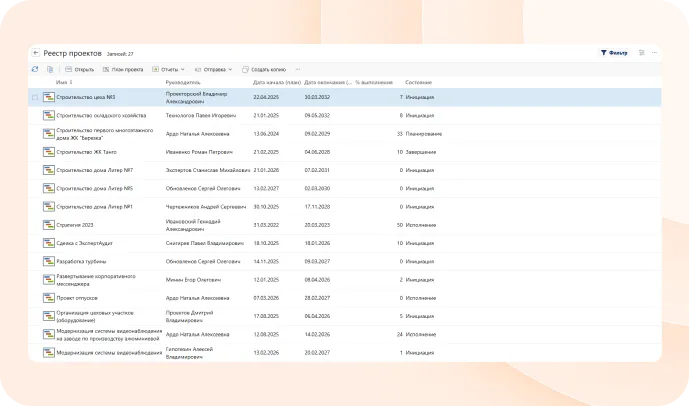Click Создать копию button

267,69
